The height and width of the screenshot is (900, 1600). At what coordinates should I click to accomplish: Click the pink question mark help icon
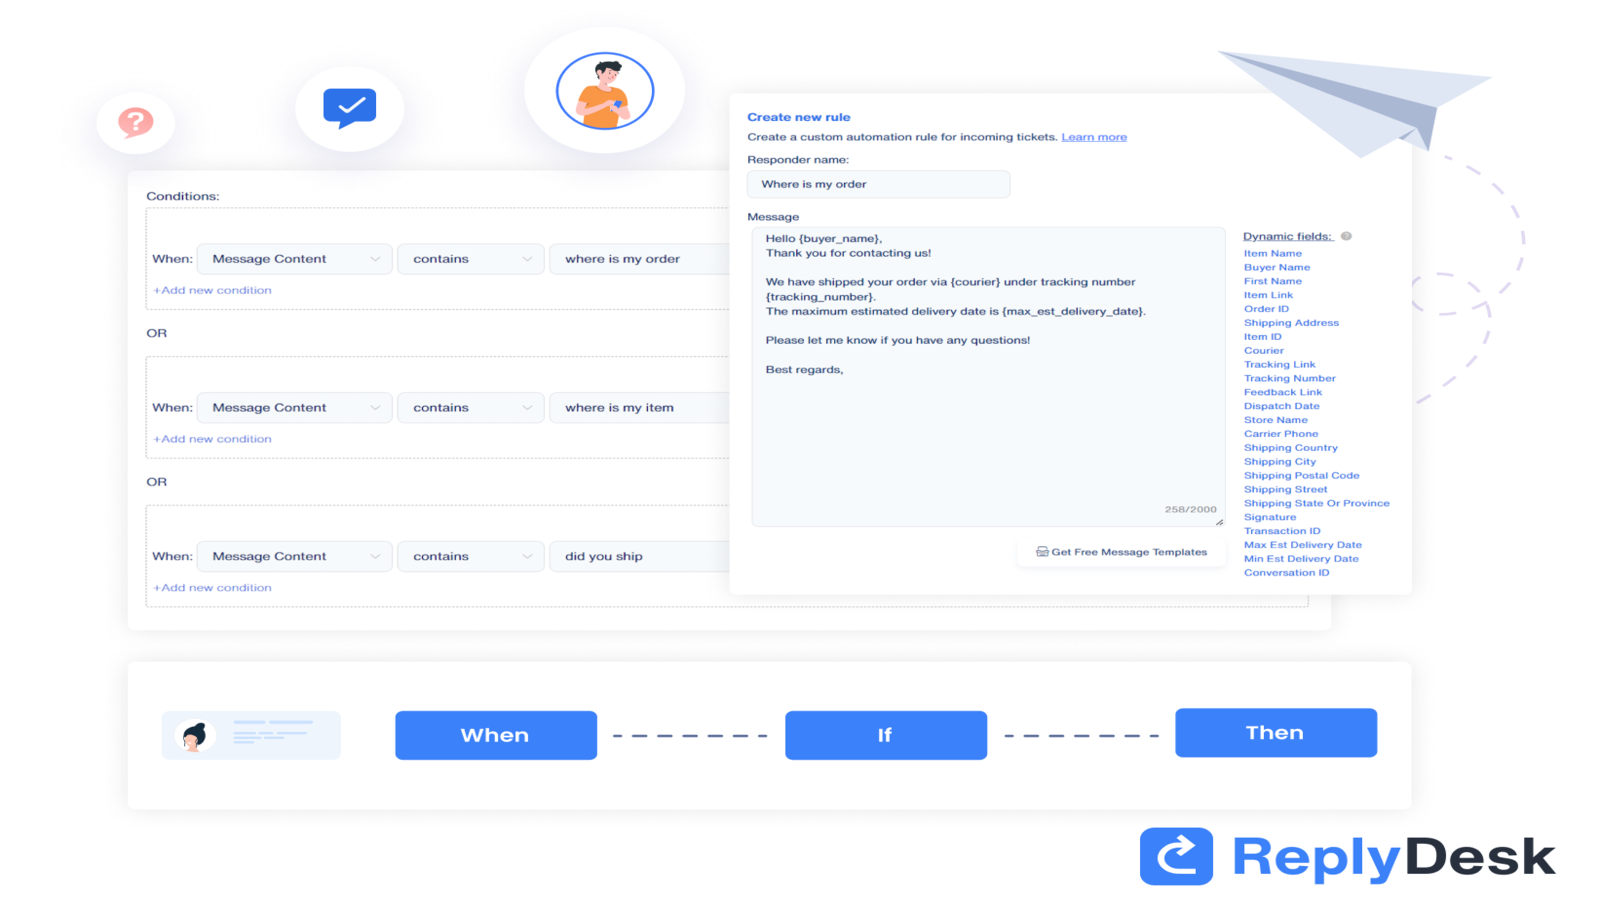point(135,122)
